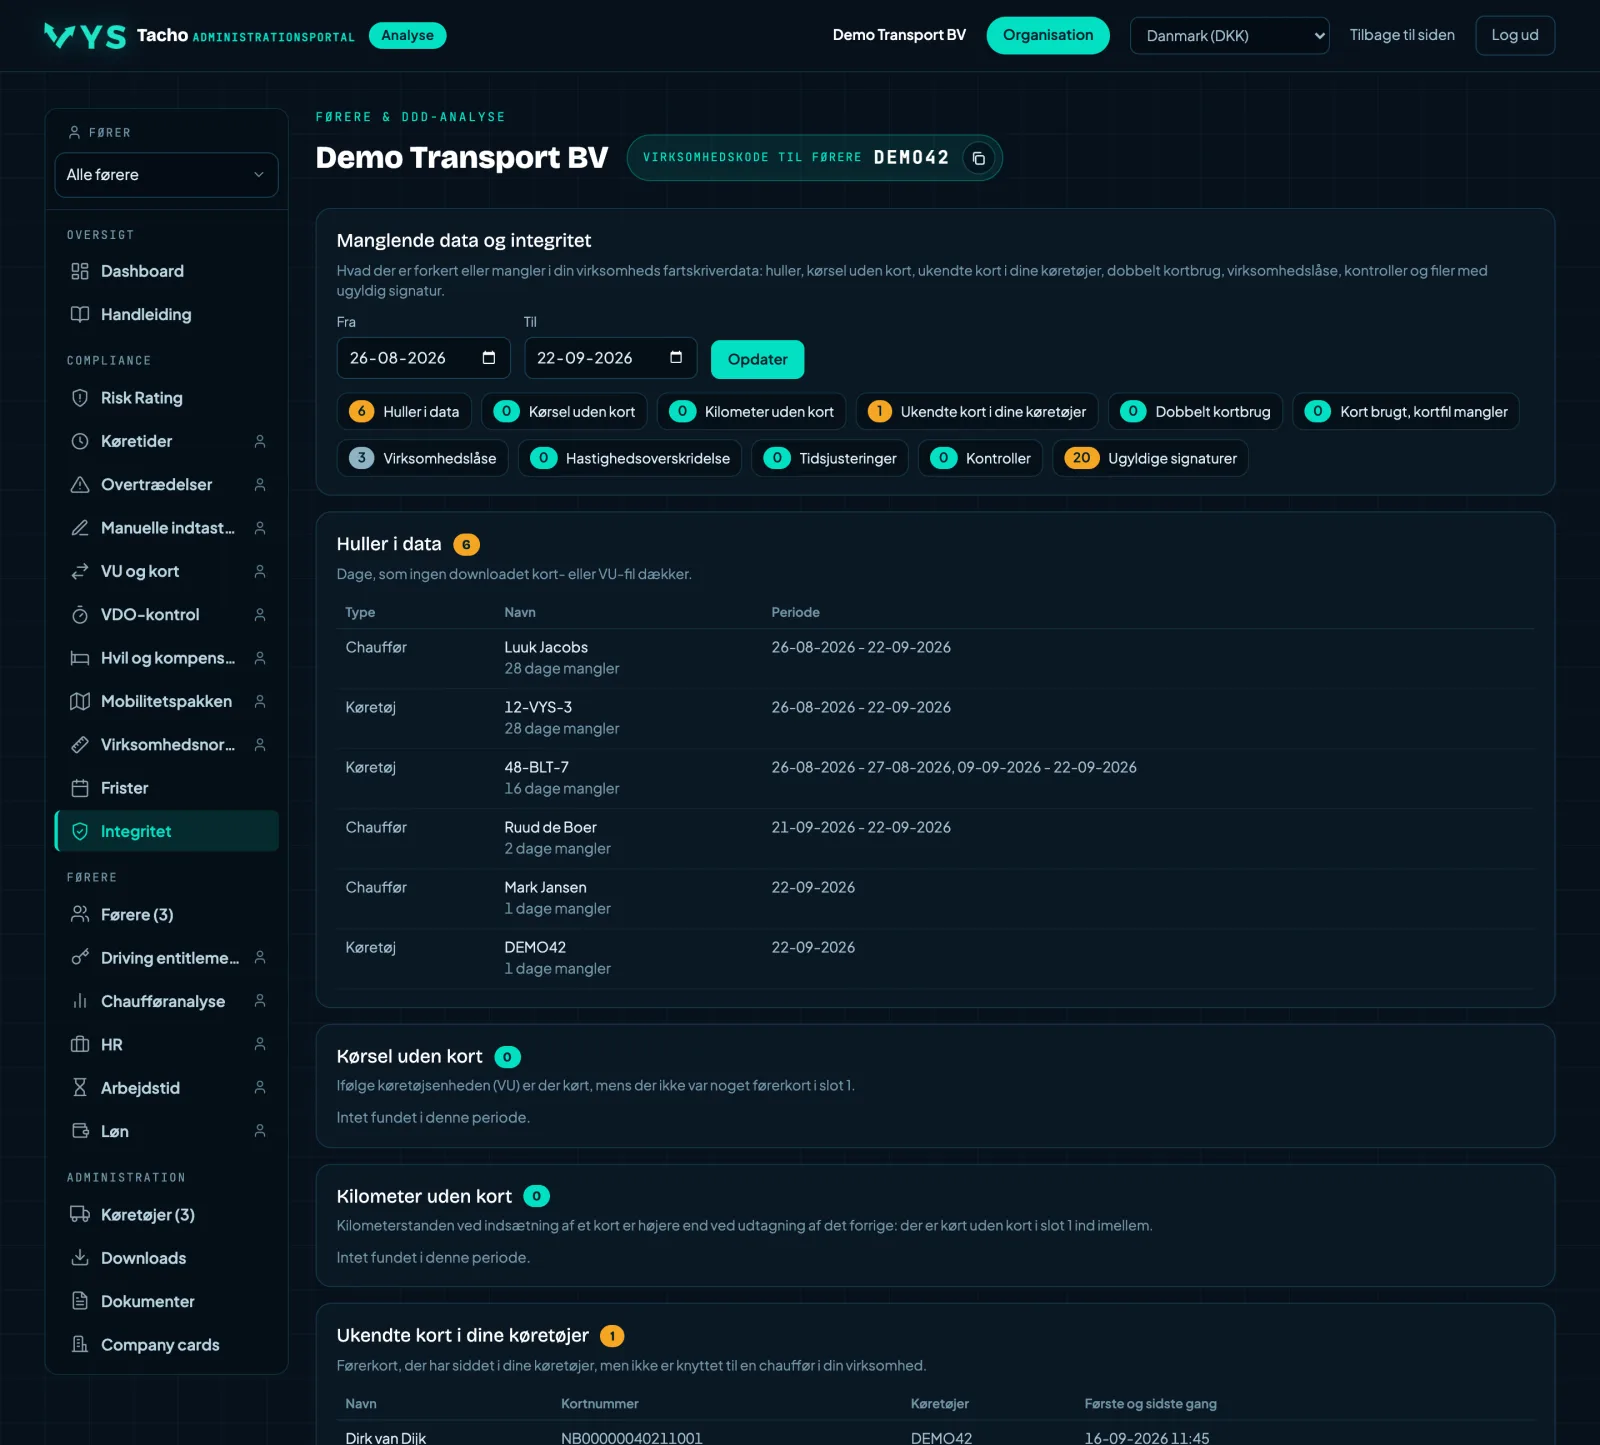Open Company cards in the sidebar
The width and height of the screenshot is (1600, 1445).
pyautogui.click(x=166, y=1344)
